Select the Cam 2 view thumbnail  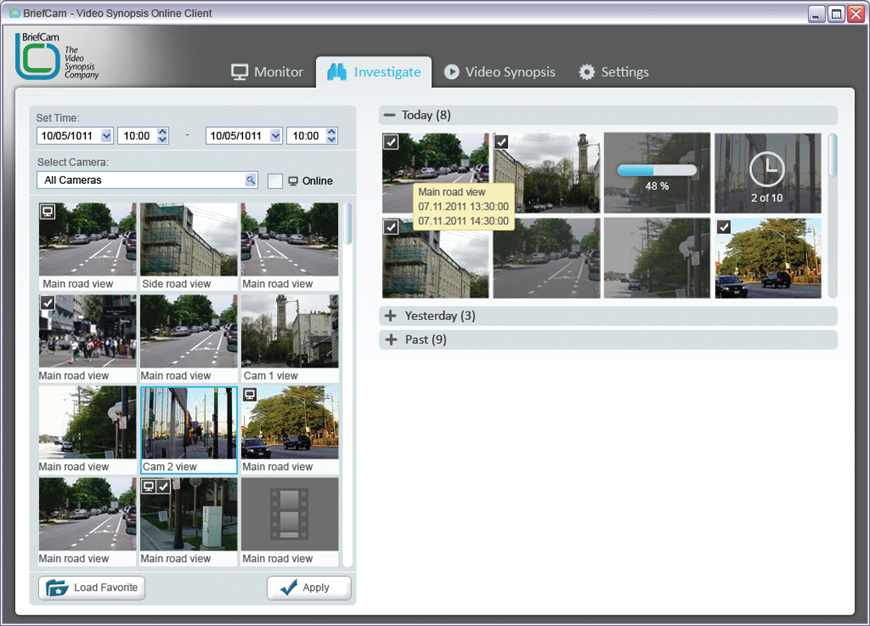(188, 424)
